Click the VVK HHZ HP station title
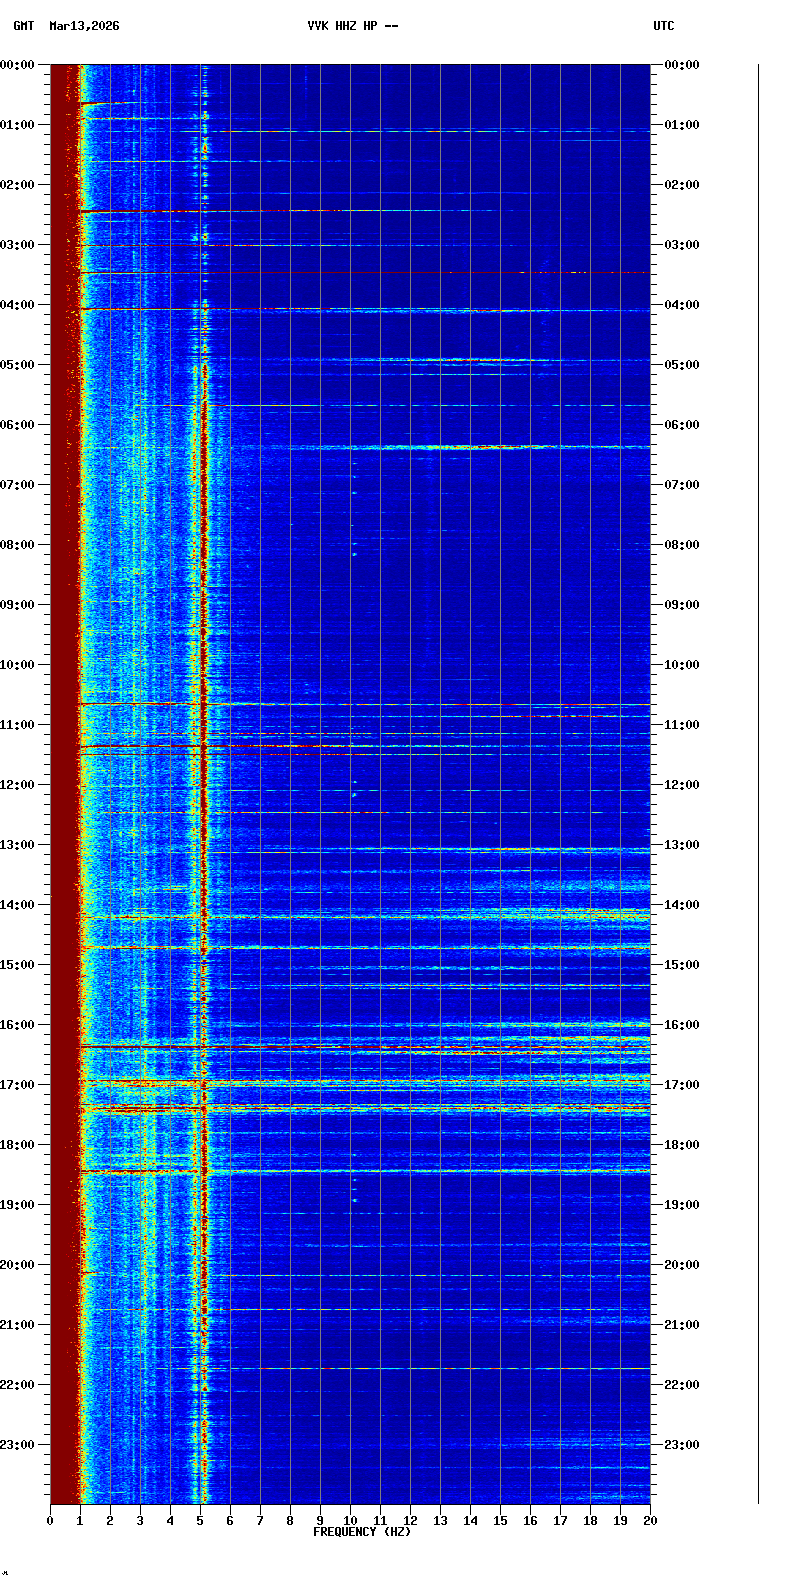The height and width of the screenshot is (1584, 802). (x=352, y=26)
